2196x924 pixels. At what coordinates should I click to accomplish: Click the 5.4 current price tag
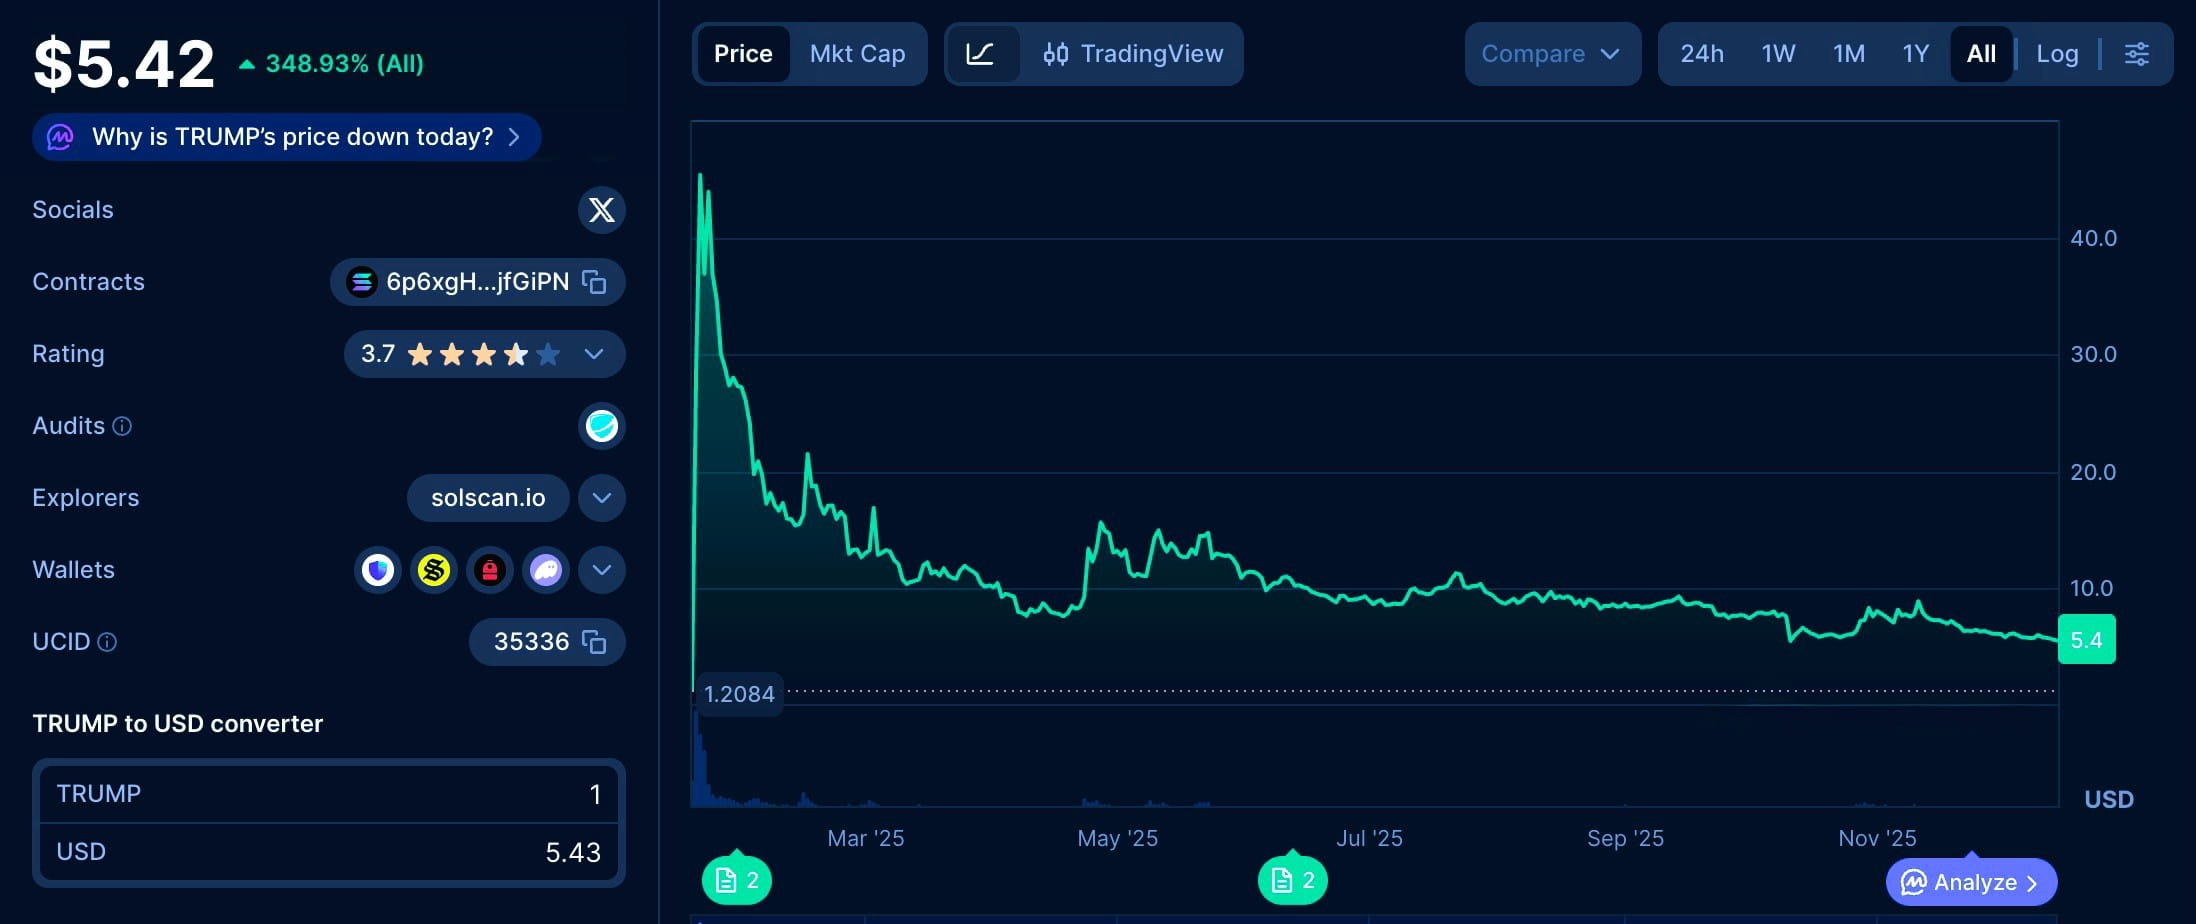pyautogui.click(x=2086, y=640)
